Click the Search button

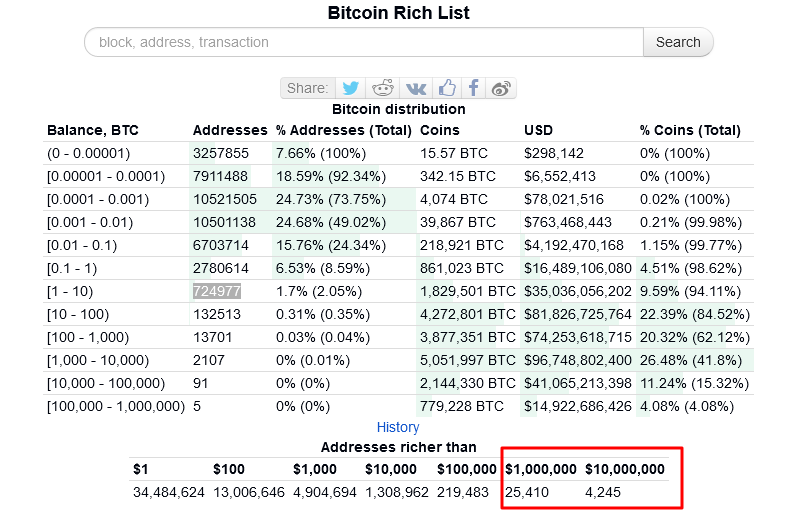(678, 42)
